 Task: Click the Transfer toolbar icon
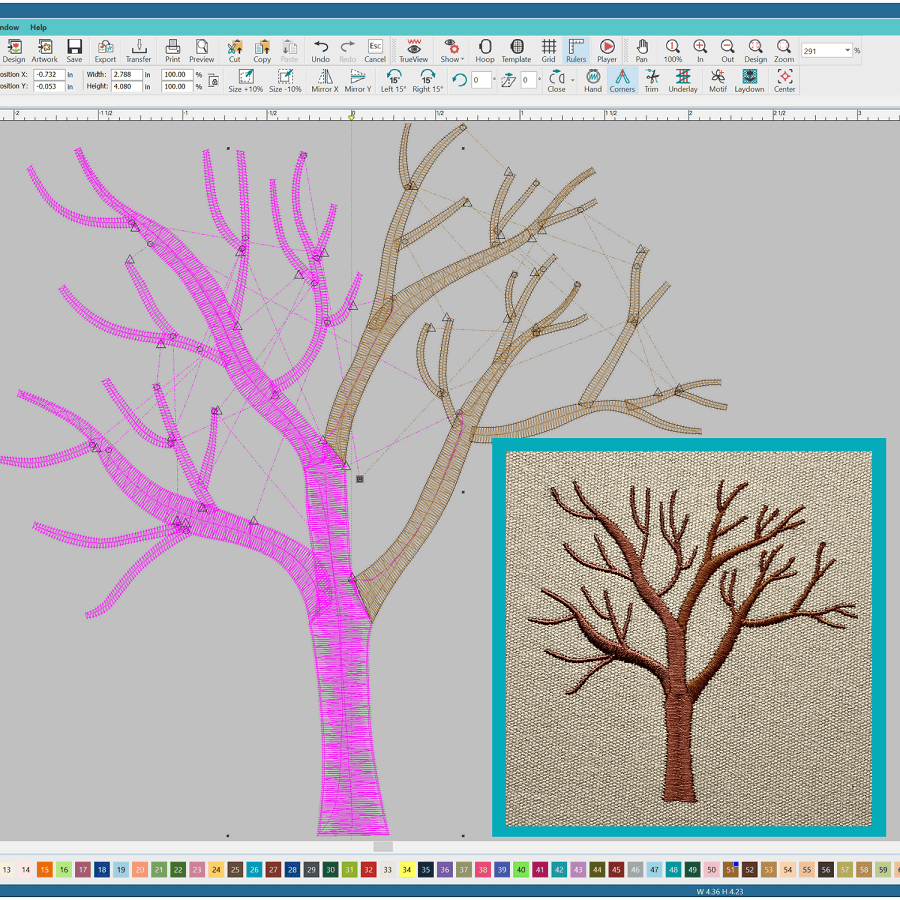(138, 51)
